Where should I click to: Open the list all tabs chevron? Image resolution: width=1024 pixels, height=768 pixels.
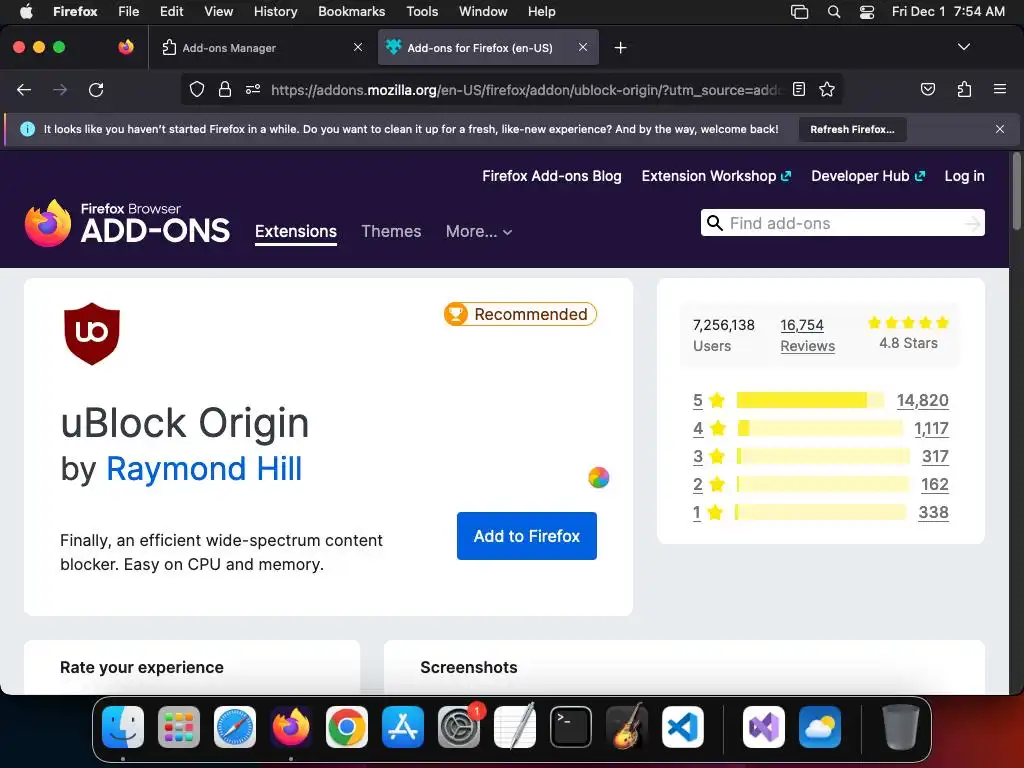point(963,47)
